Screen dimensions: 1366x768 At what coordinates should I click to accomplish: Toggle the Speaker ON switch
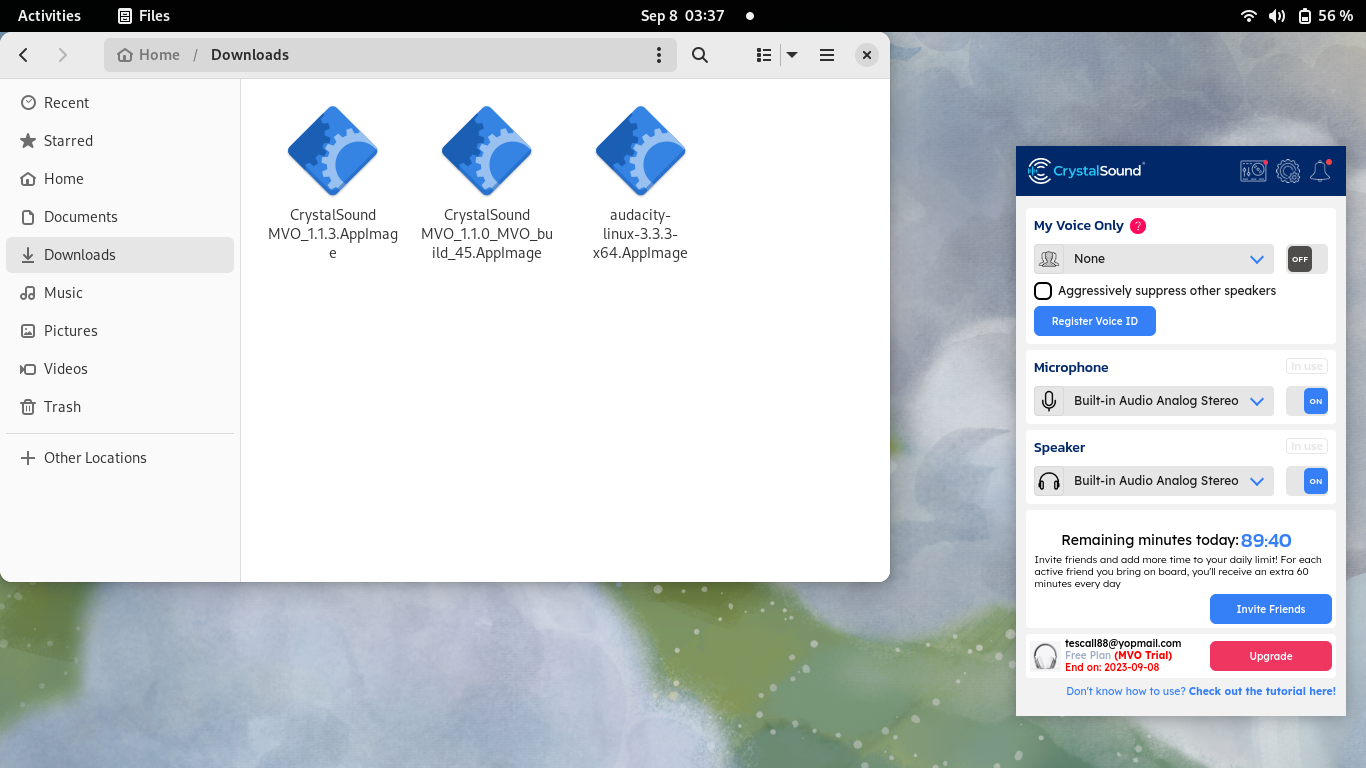[1306, 481]
